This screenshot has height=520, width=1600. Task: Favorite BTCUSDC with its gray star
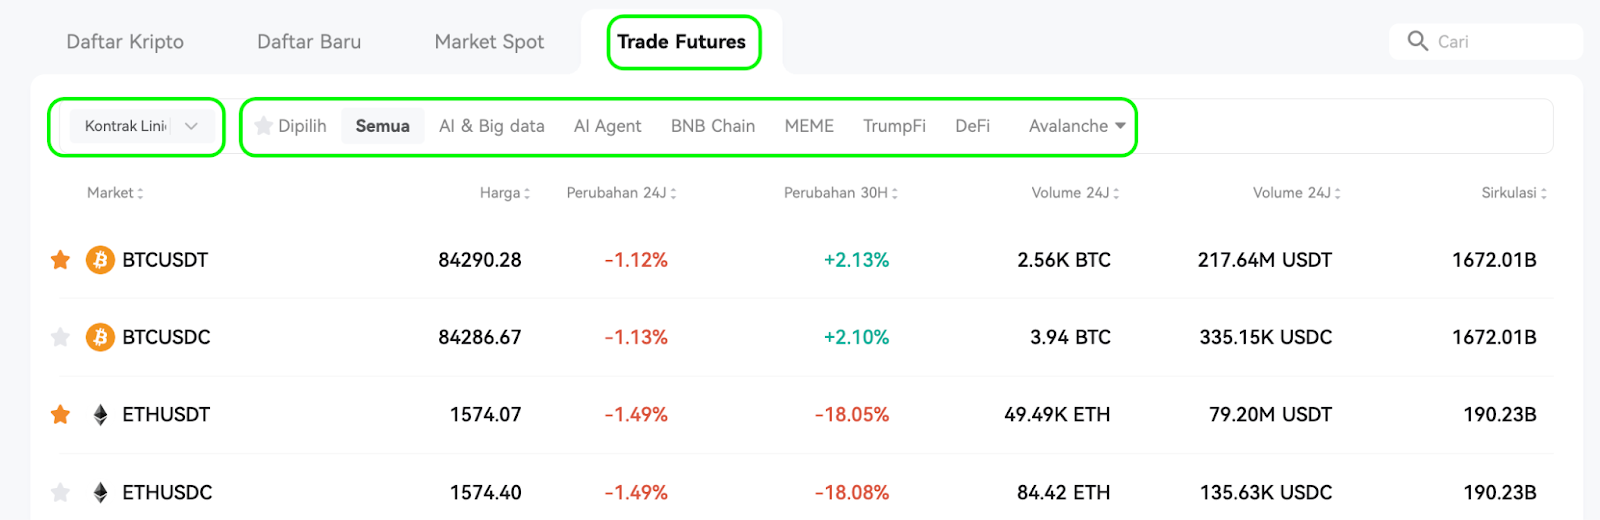pos(60,337)
